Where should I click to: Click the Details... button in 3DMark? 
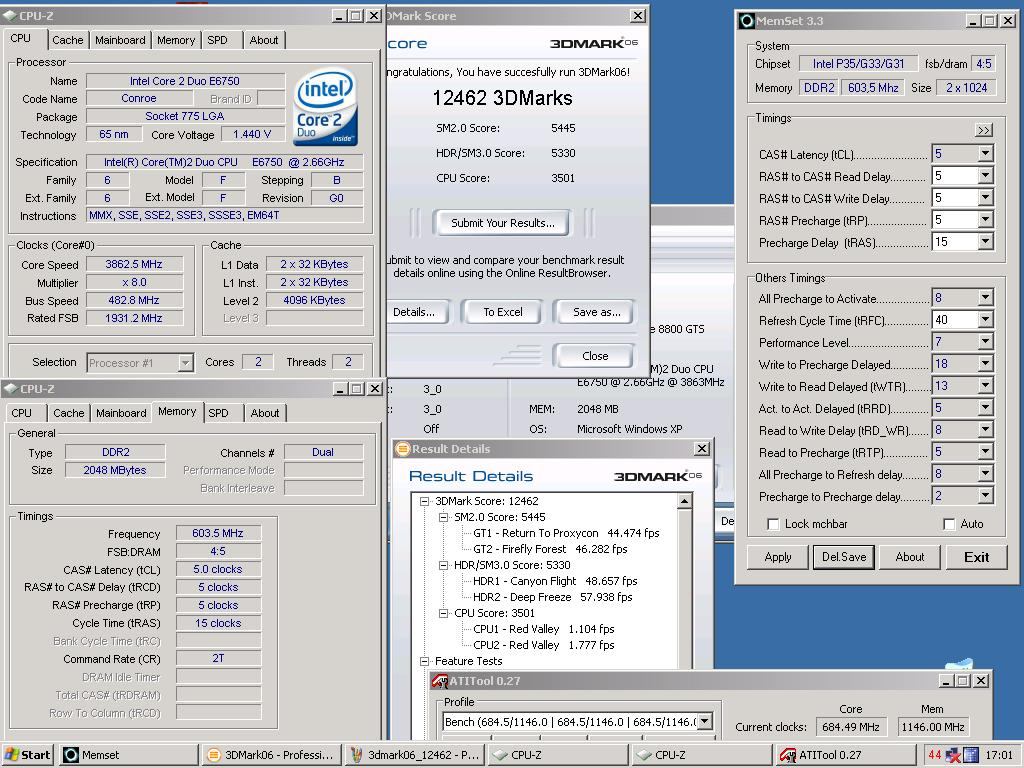[415, 312]
